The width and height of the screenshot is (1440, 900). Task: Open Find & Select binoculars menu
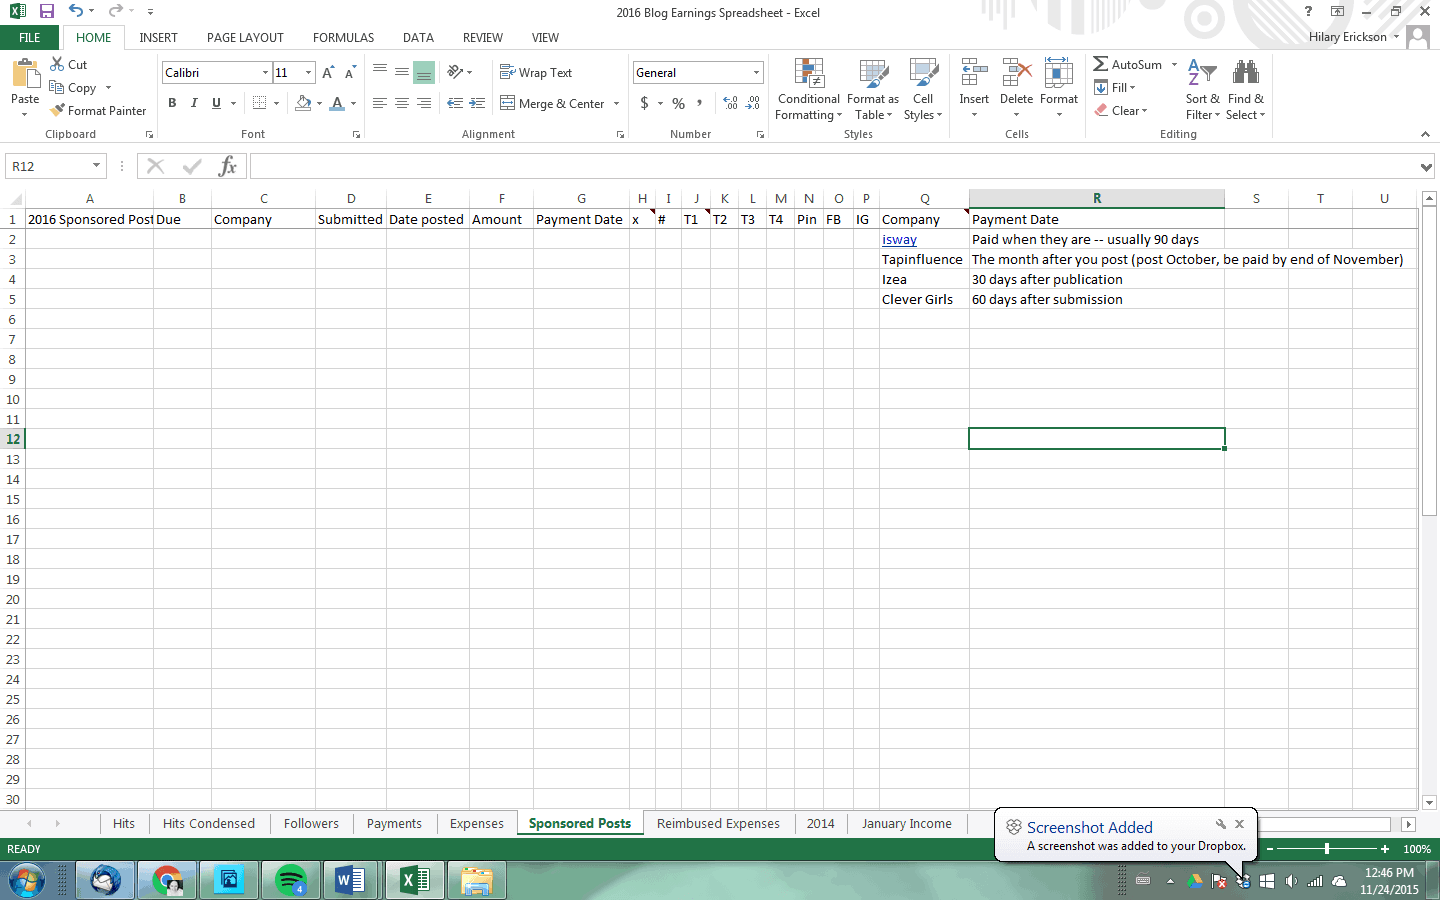click(1245, 89)
